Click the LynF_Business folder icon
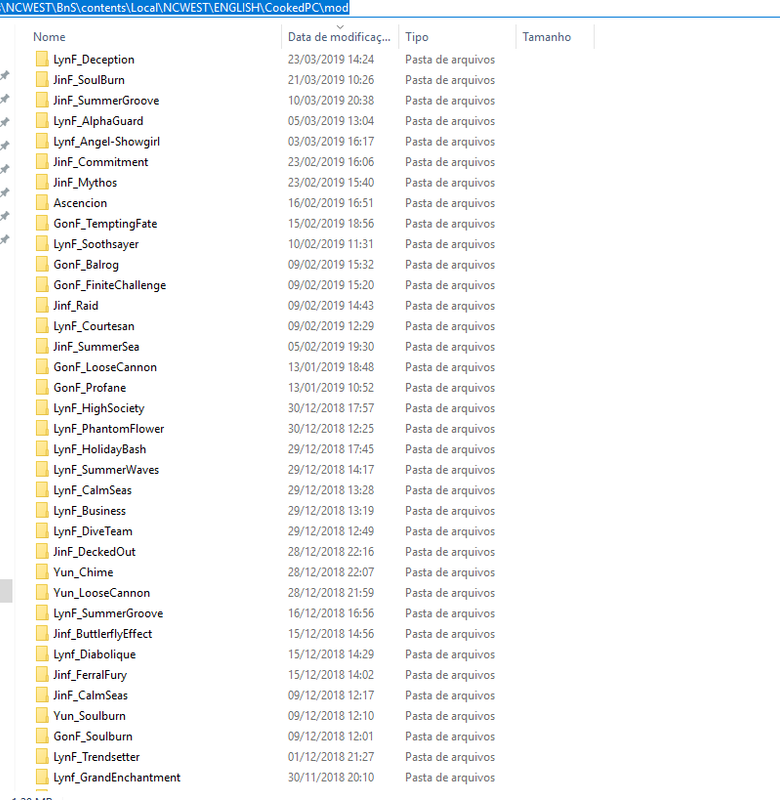The width and height of the screenshot is (780, 800). 42,511
